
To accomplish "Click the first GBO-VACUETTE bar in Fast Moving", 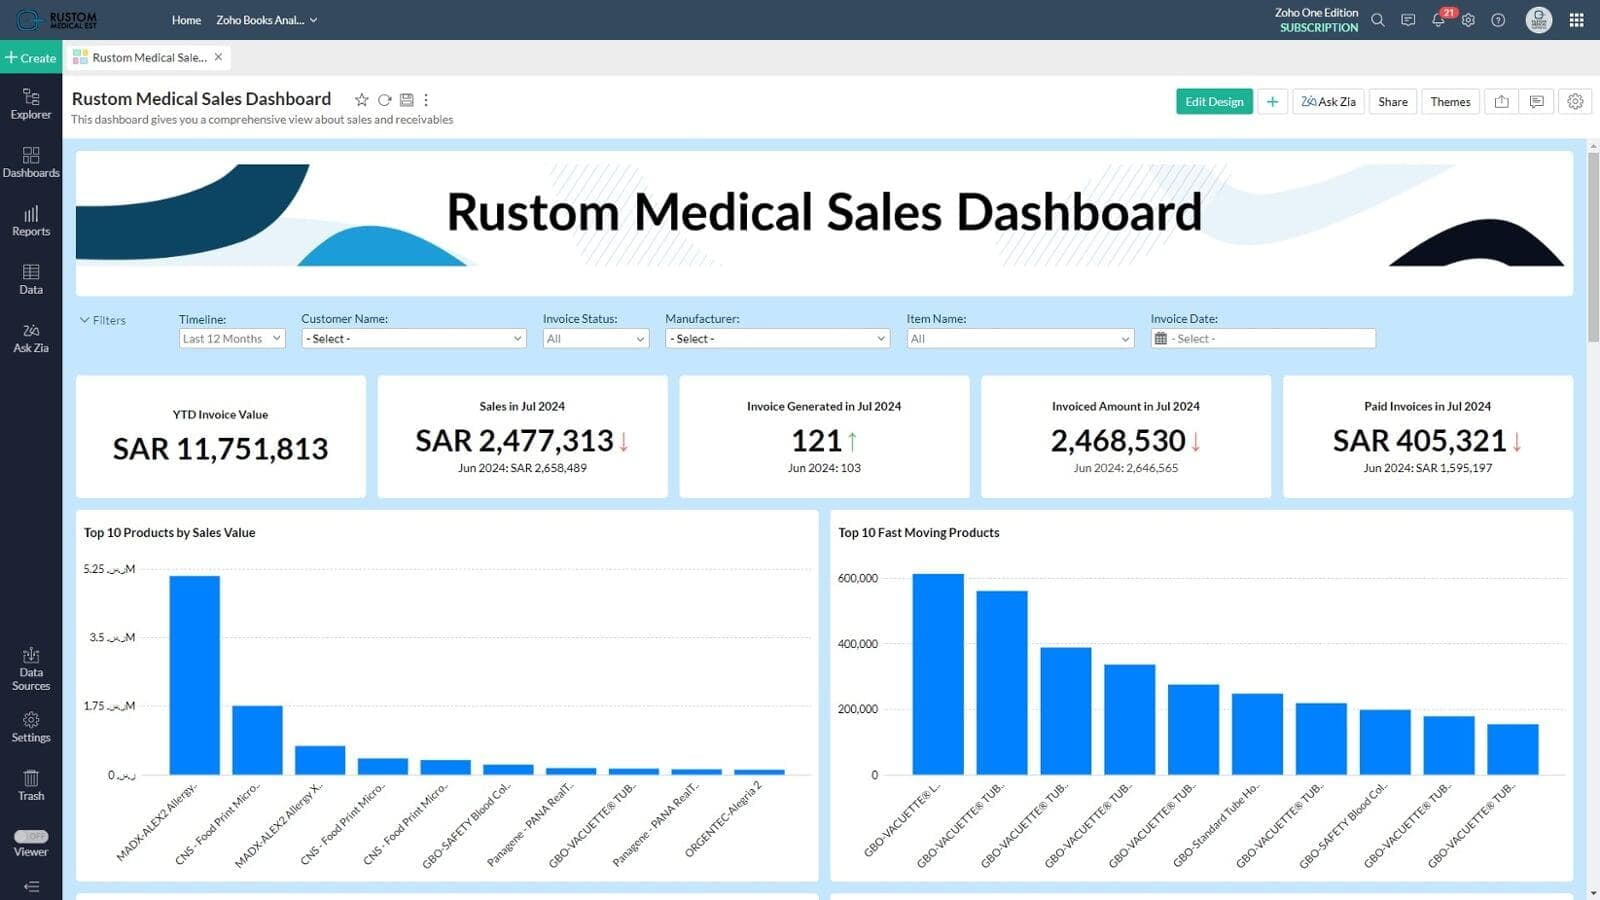I will coord(938,674).
